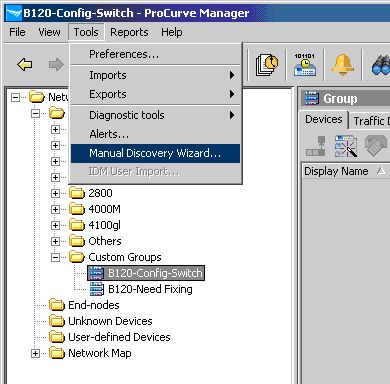390x384 pixels.
Task: Select the 2800 folder
Action: (x=100, y=193)
